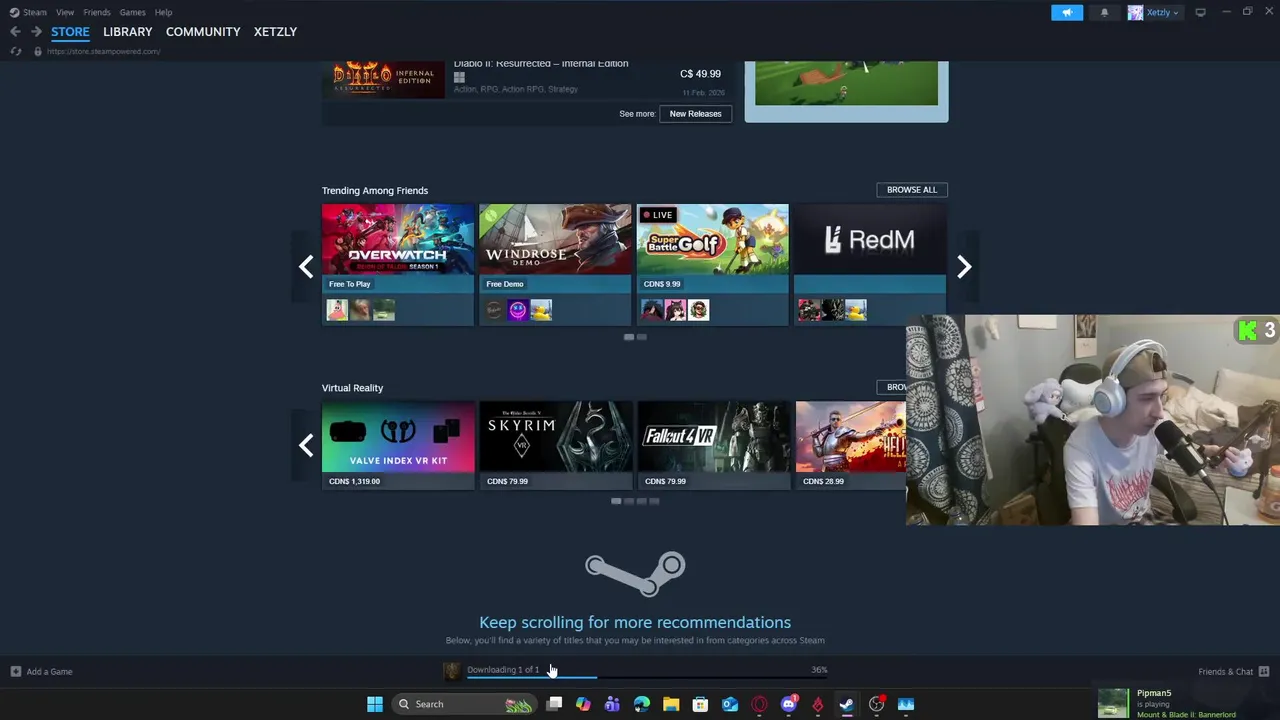This screenshot has height=720, width=1280.
Task: Click the New Releases button
Action: 695,114
